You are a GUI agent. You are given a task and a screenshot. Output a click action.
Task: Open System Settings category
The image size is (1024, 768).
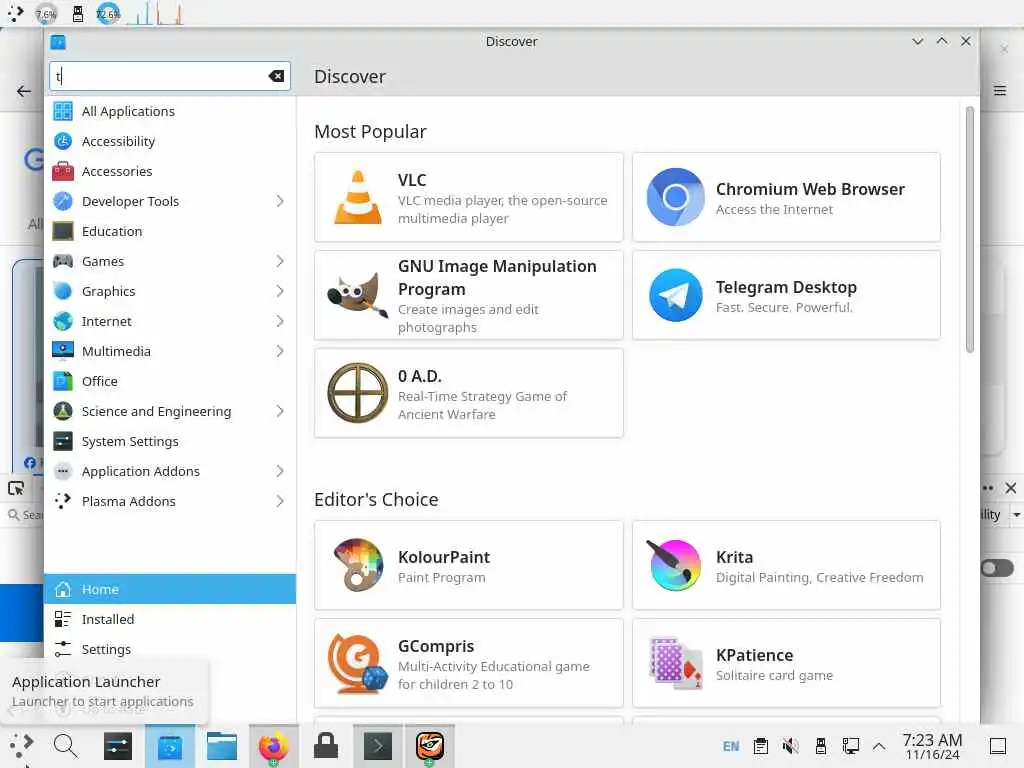point(170,441)
